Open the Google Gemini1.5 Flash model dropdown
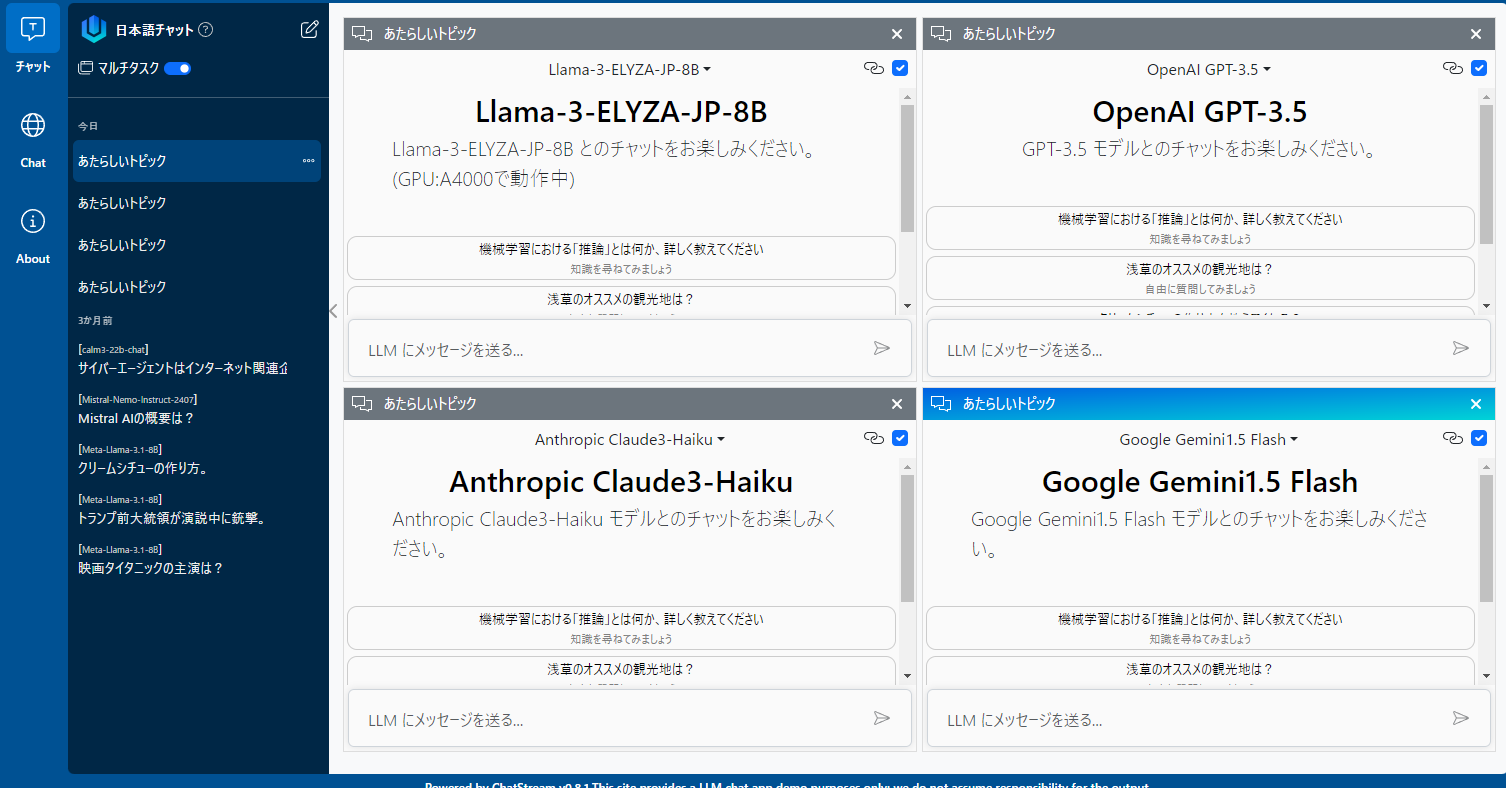This screenshot has height=788, width=1506. (x=1200, y=439)
